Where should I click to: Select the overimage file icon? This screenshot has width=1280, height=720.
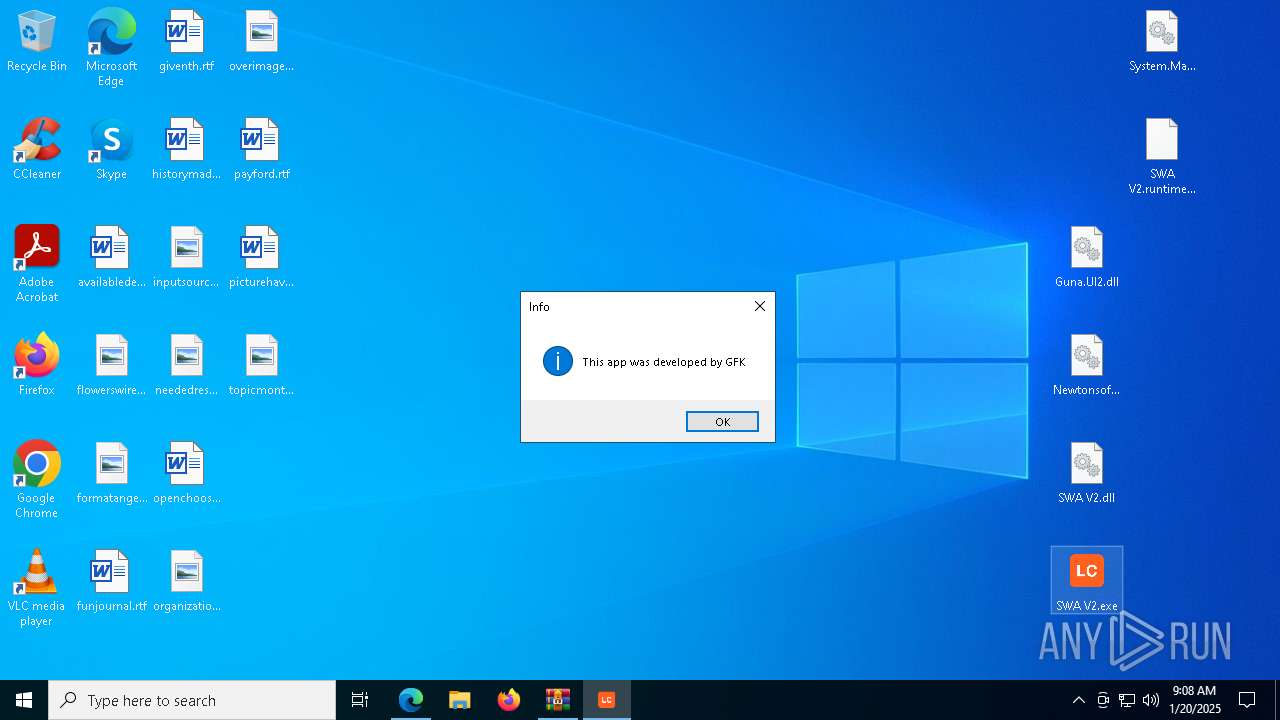point(261,42)
